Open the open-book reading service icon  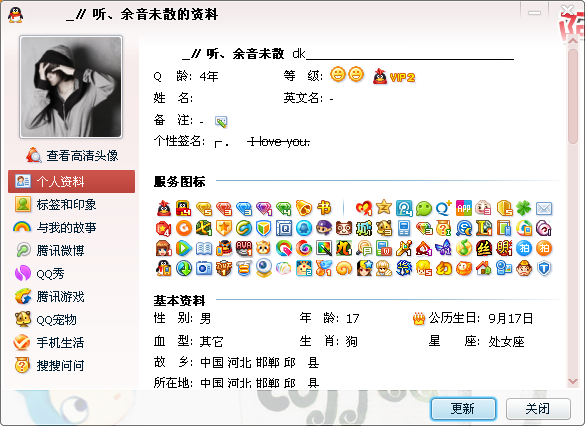(x=204, y=248)
